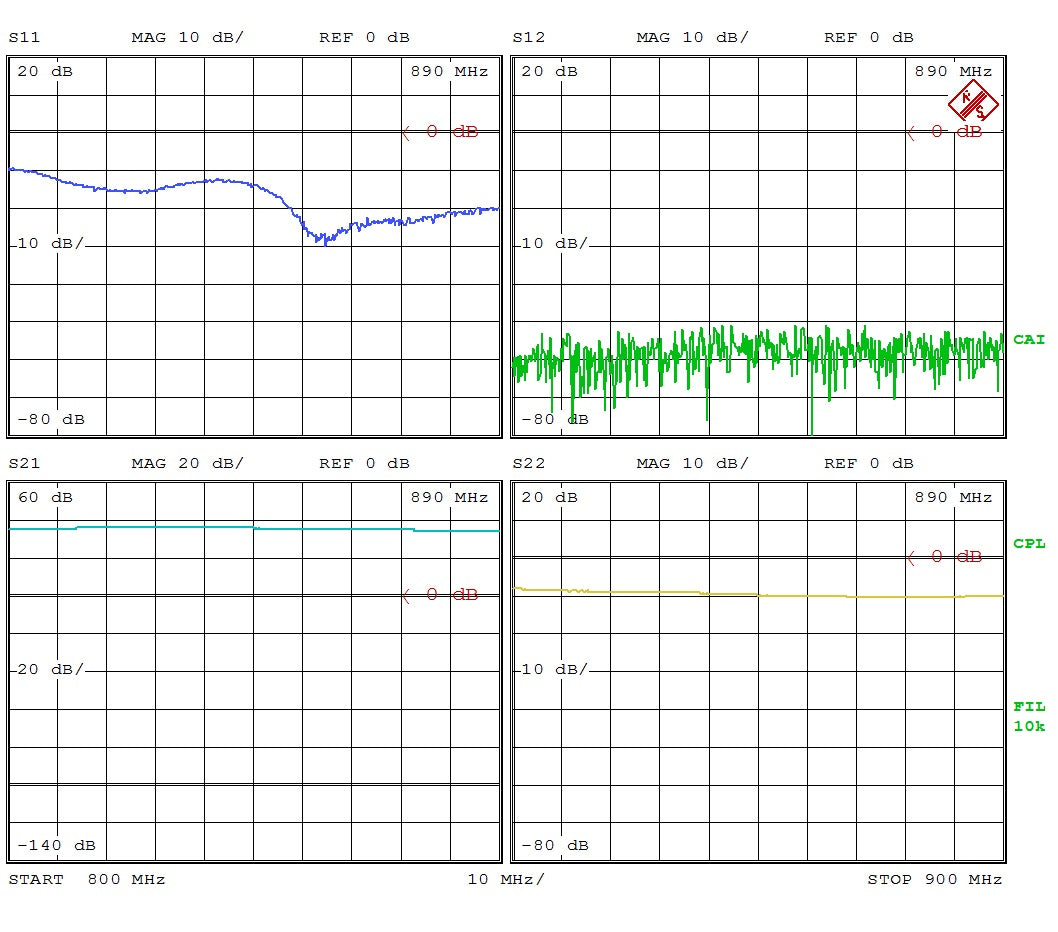Image resolution: width=1058 pixels, height=932 pixels.
Task: Click the CPL status indicator
Action: click(1030, 545)
